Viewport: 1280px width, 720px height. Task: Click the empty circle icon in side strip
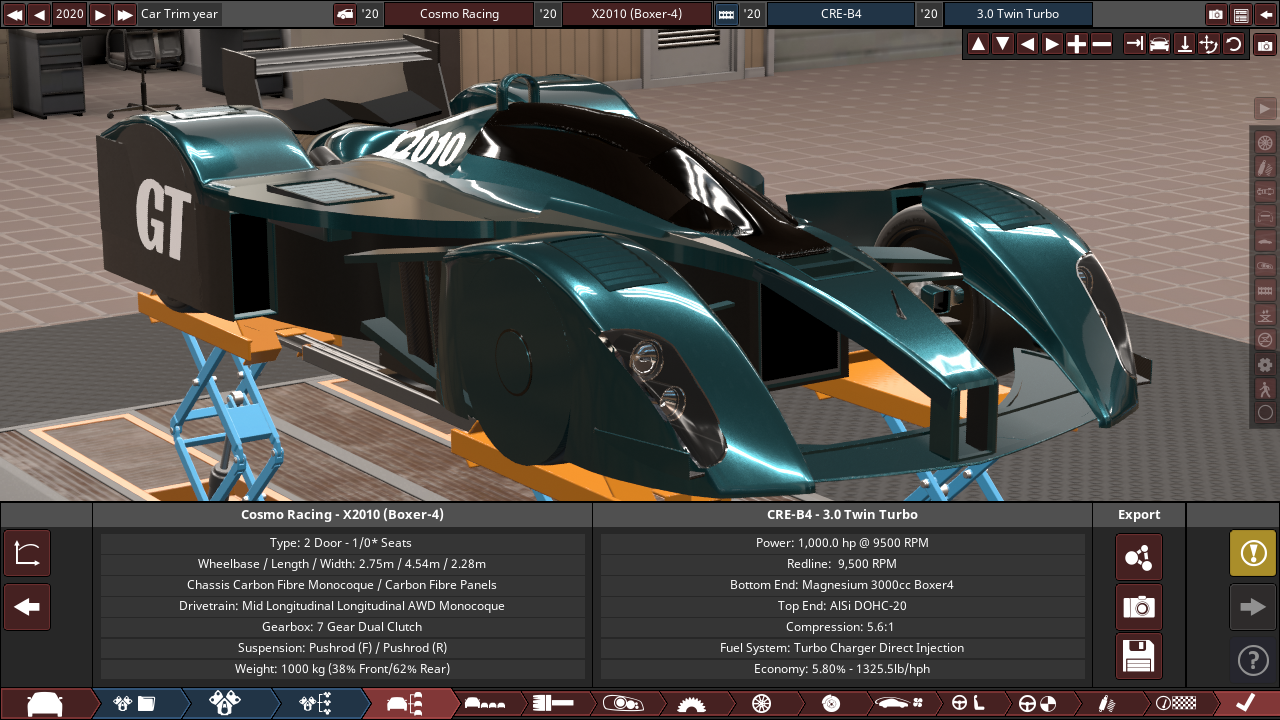point(1265,412)
